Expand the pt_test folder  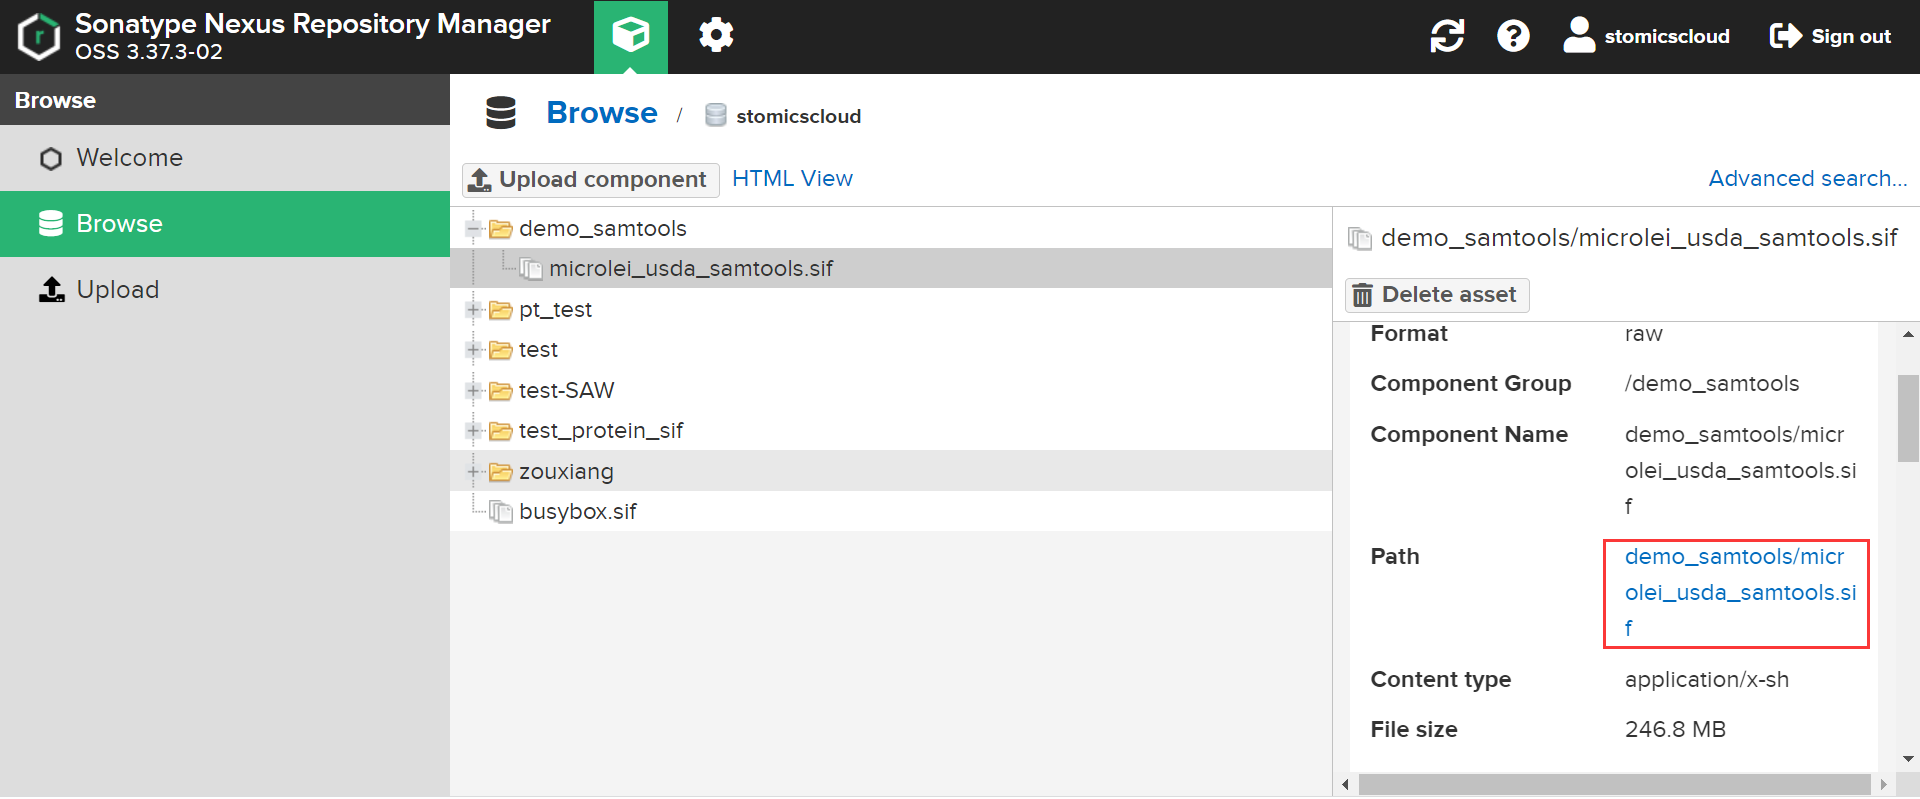pos(474,310)
